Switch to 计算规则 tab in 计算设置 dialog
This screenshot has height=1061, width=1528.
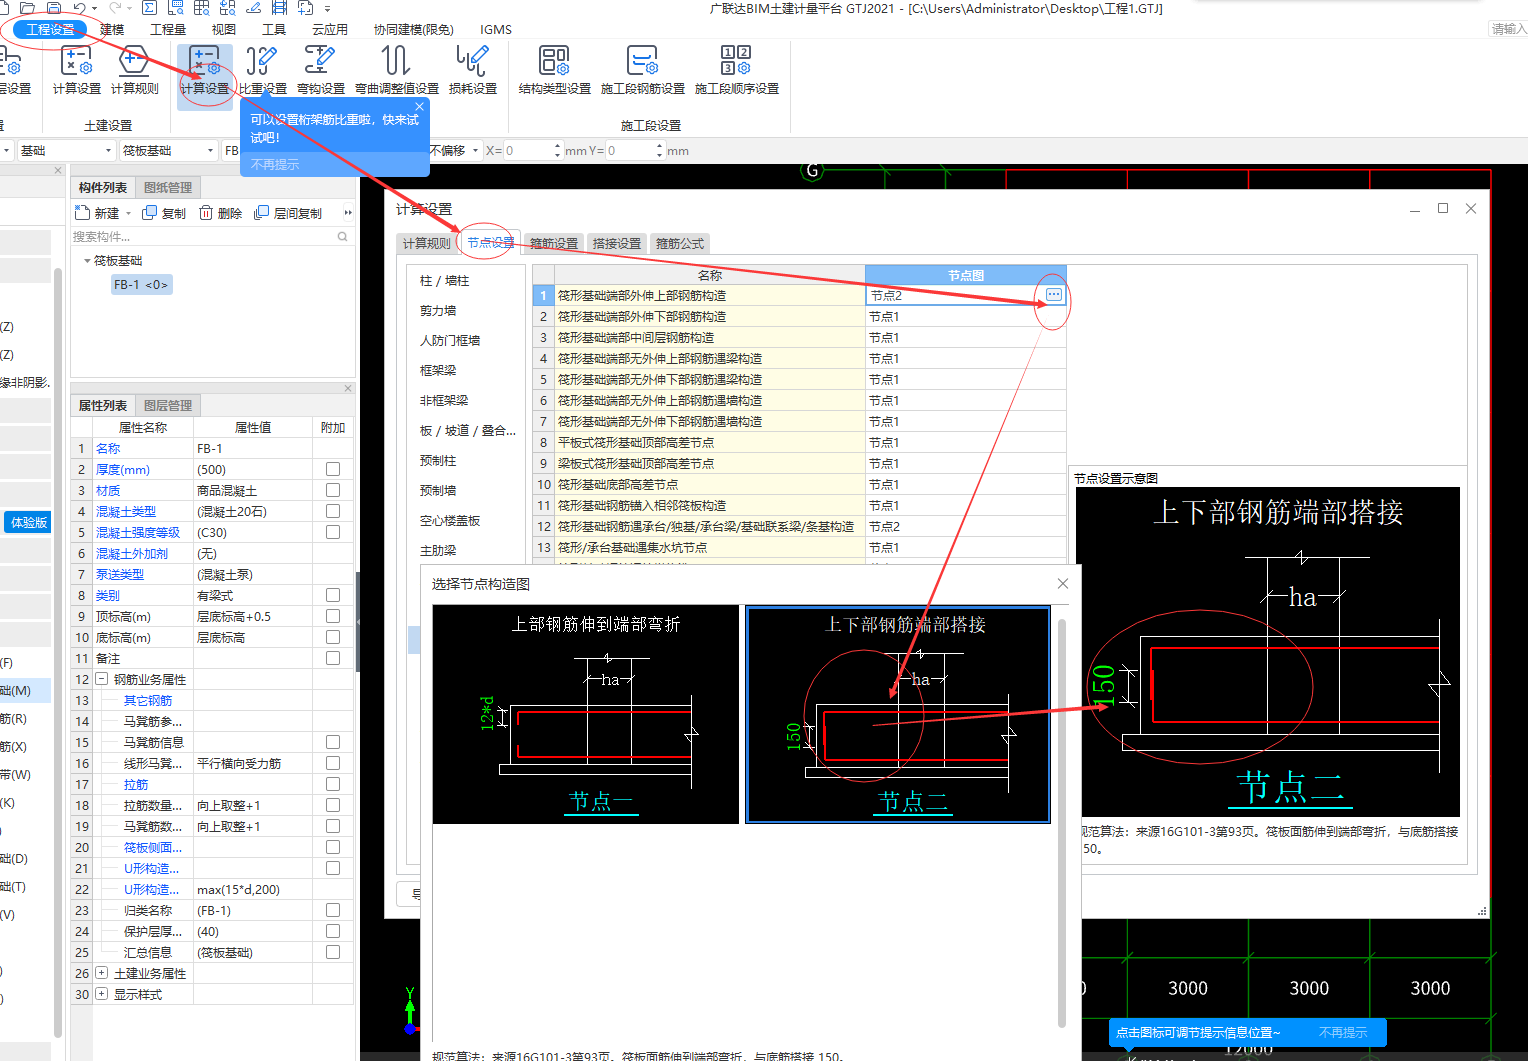click(x=426, y=243)
